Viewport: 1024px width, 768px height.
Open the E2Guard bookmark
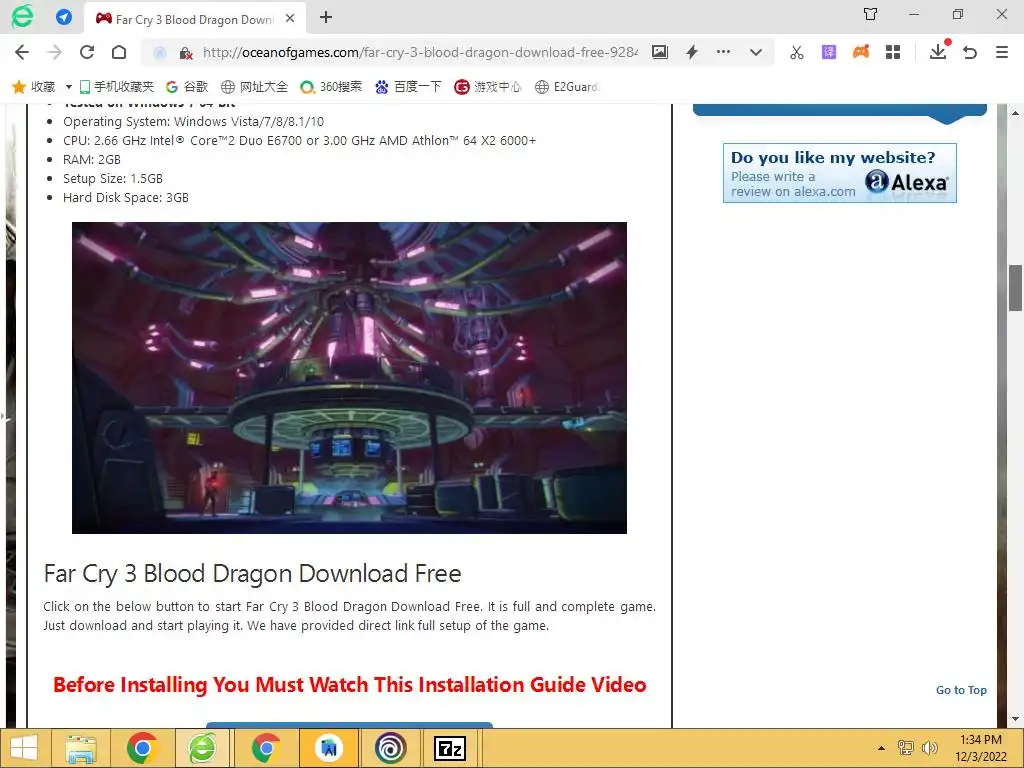click(567, 87)
